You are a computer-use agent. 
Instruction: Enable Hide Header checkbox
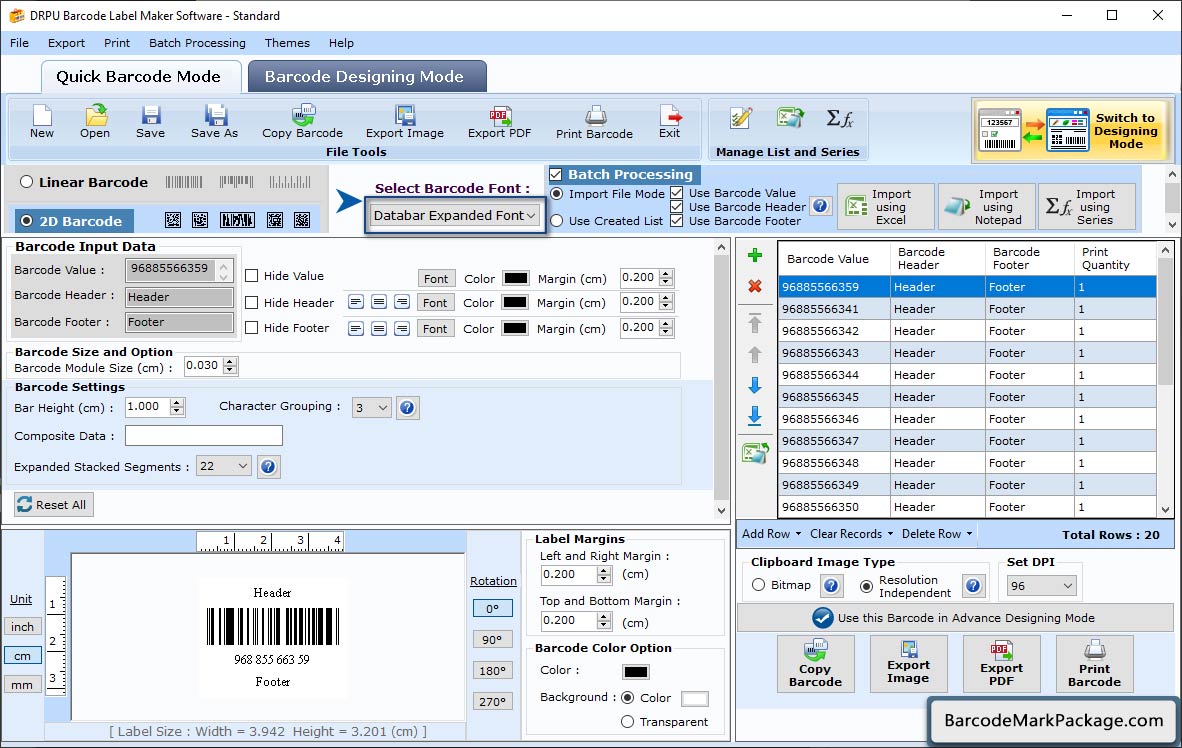point(252,302)
